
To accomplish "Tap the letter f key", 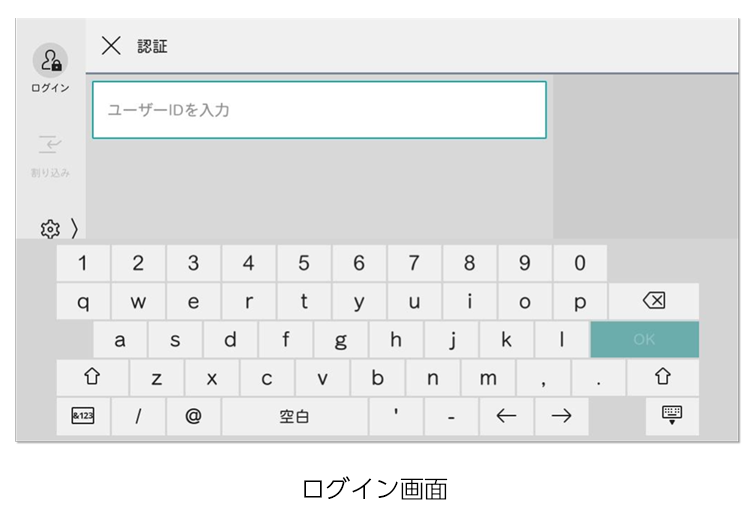I will pyautogui.click(x=286, y=339).
